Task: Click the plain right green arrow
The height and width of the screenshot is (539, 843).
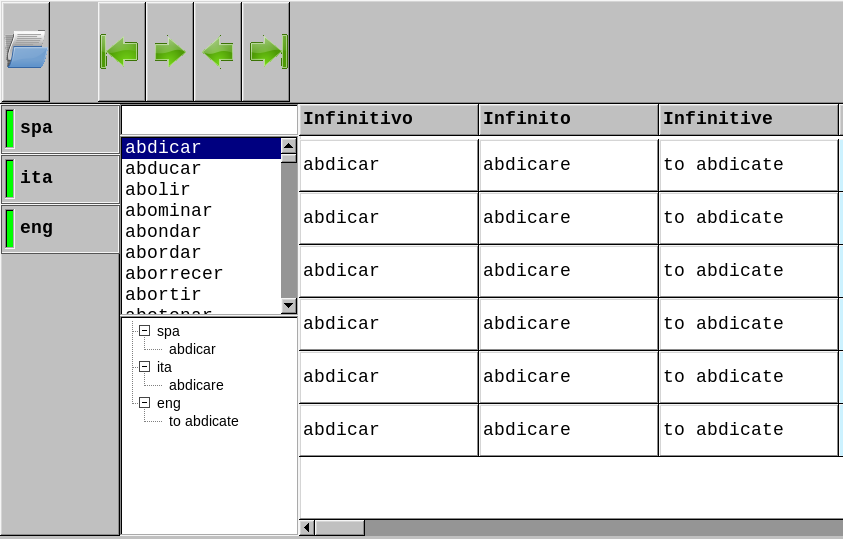Action: point(169,51)
